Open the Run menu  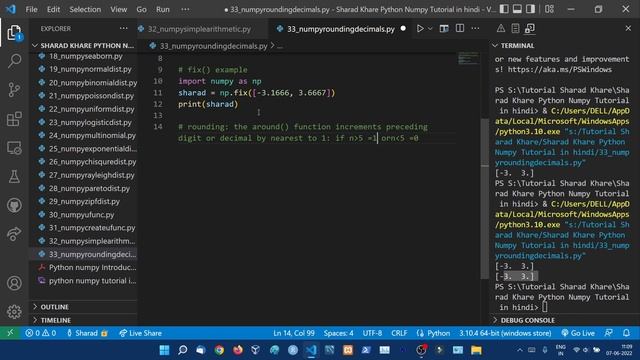(162, 9)
